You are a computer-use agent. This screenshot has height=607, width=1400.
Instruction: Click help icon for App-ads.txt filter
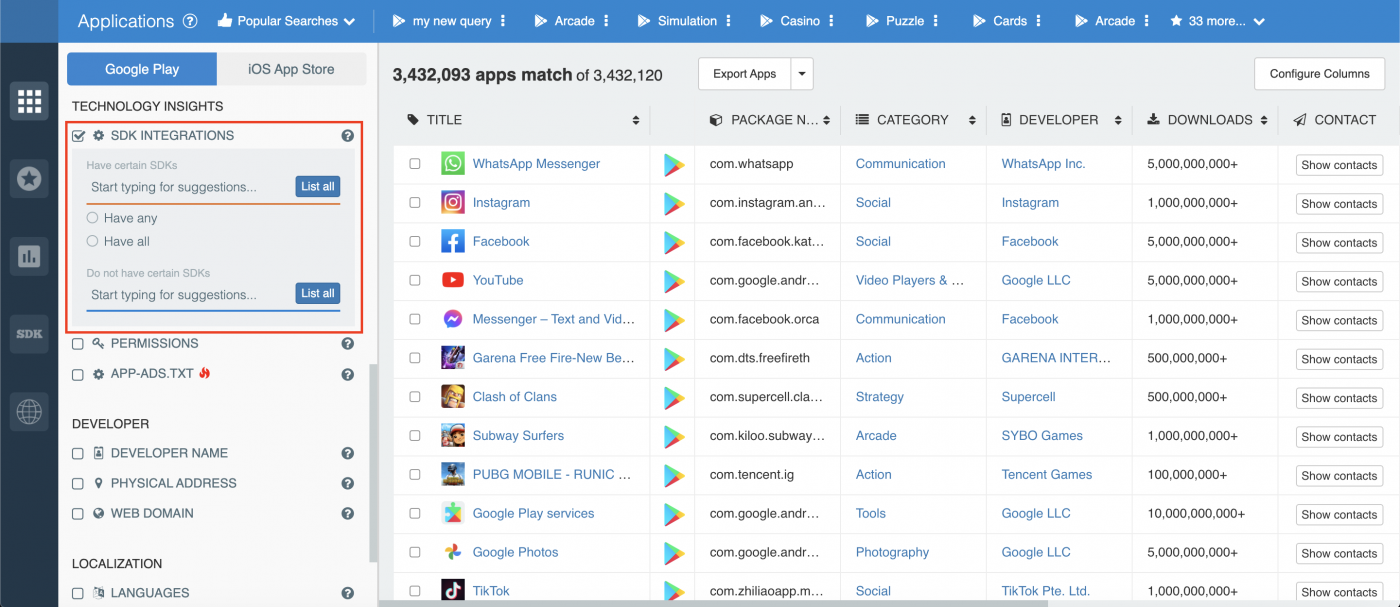pyautogui.click(x=348, y=375)
